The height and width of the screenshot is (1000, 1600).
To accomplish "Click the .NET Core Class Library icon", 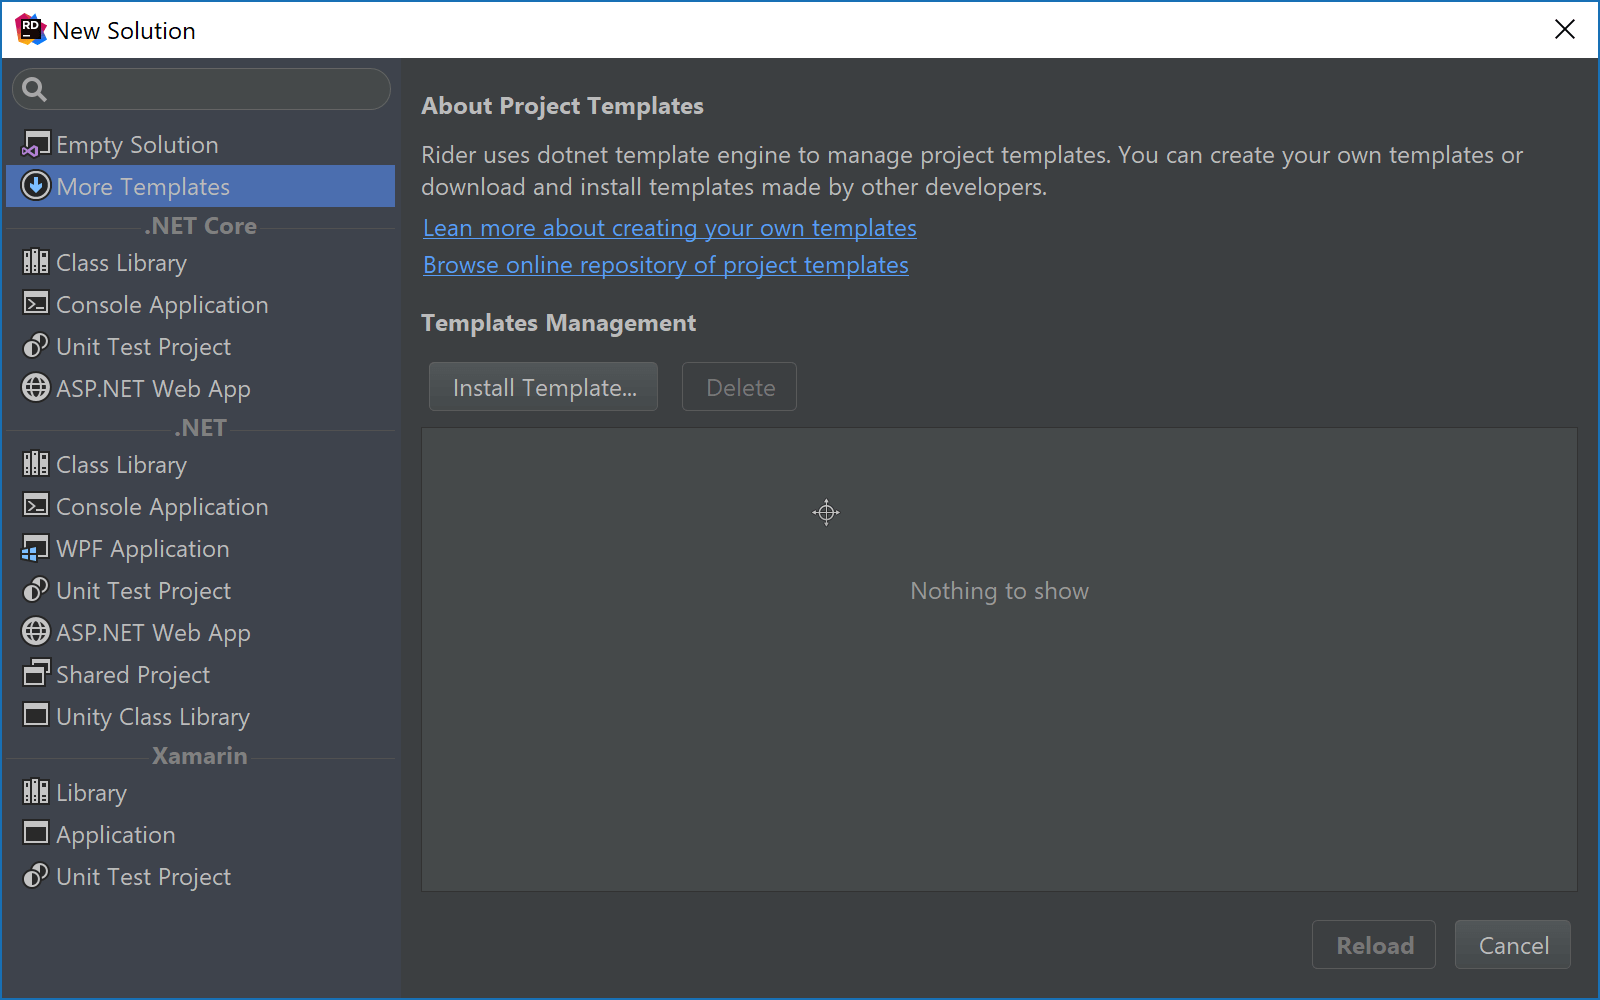I will (36, 262).
